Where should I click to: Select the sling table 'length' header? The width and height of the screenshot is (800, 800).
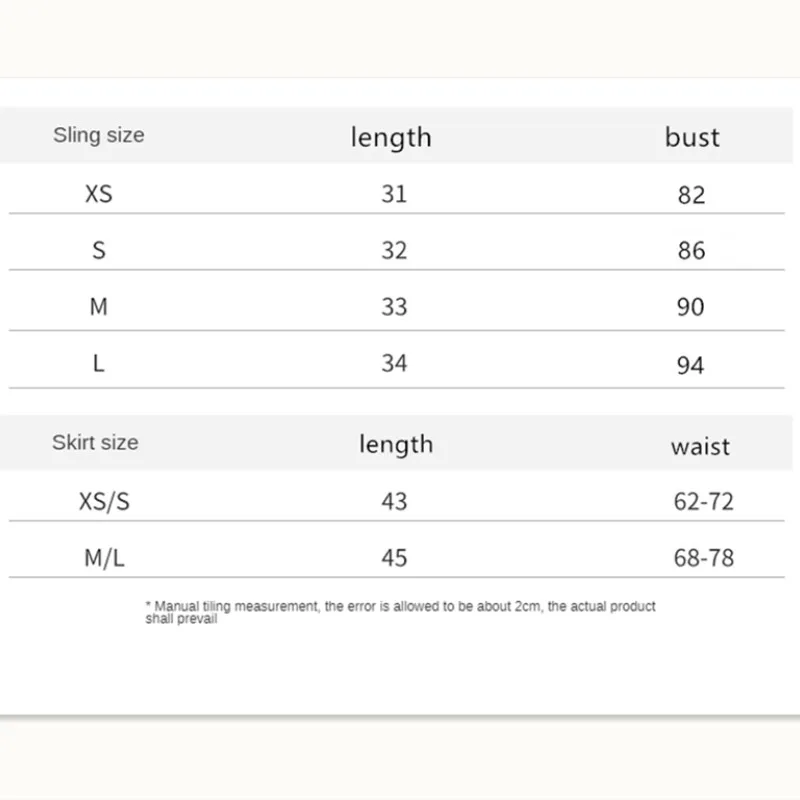tap(391, 137)
